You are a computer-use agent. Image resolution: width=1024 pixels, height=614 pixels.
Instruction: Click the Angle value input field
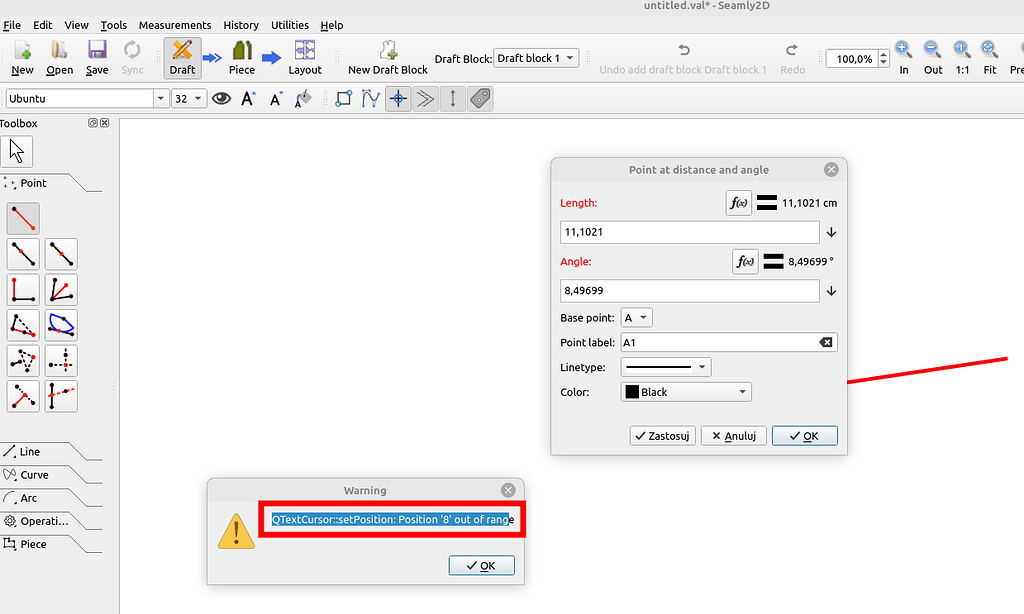(690, 290)
